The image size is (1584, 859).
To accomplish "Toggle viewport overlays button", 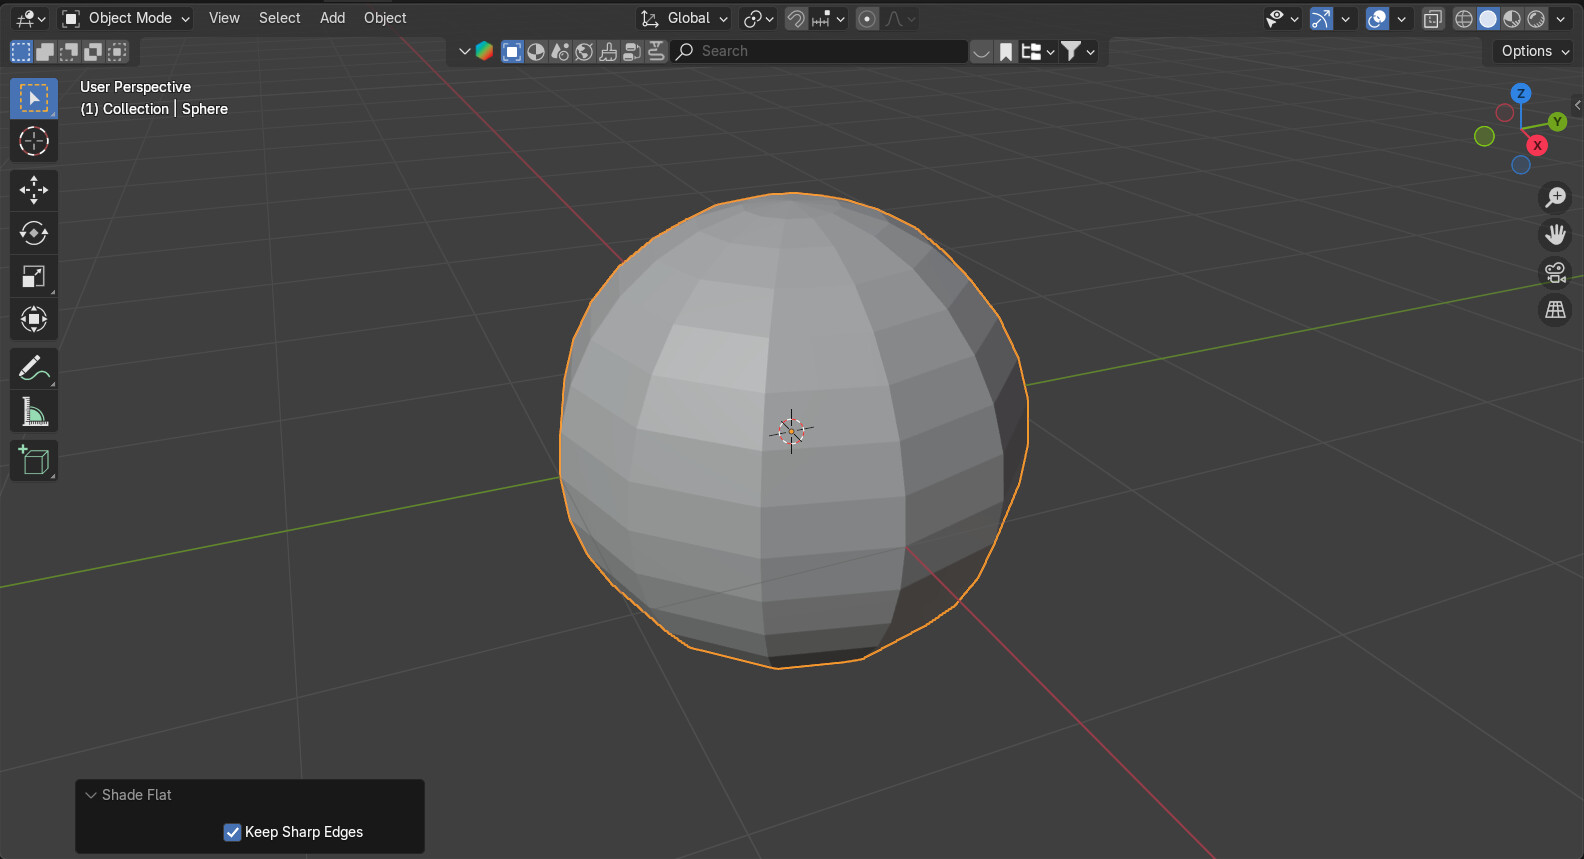I will (x=1377, y=18).
